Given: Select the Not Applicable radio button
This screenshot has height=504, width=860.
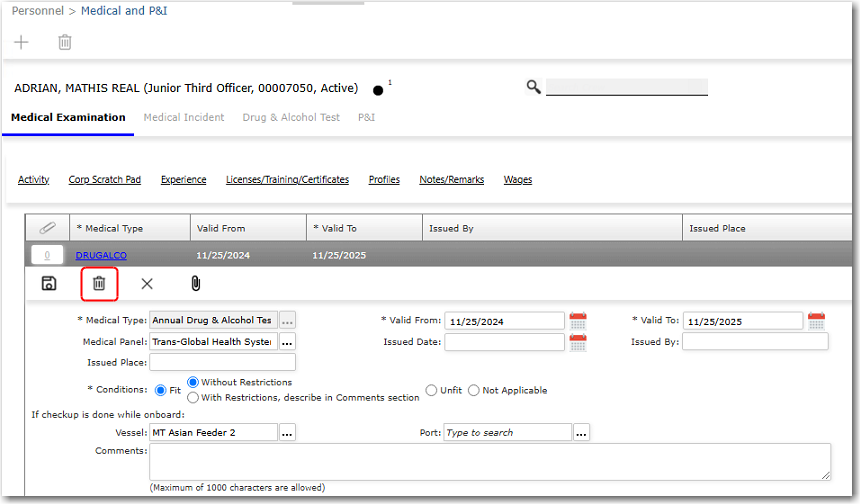Looking at the screenshot, I should coord(474,390).
